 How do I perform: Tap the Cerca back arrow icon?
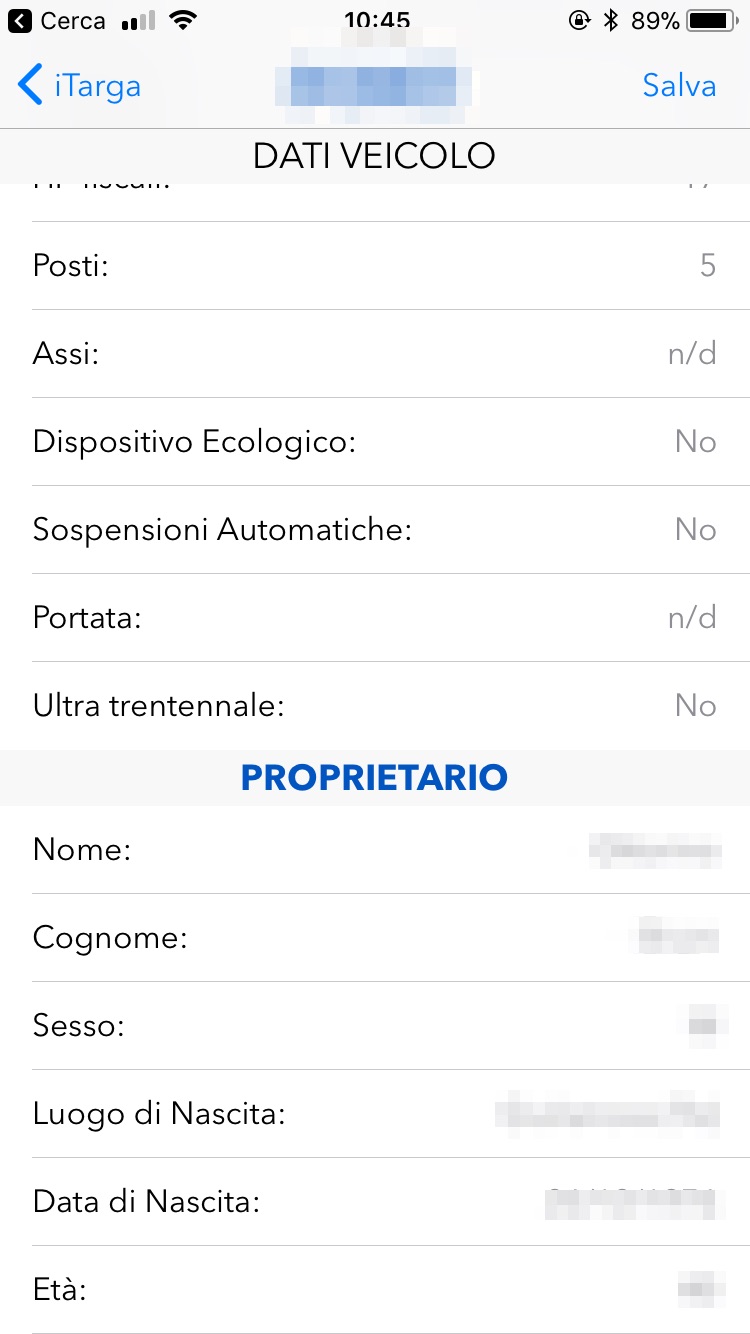point(19,21)
